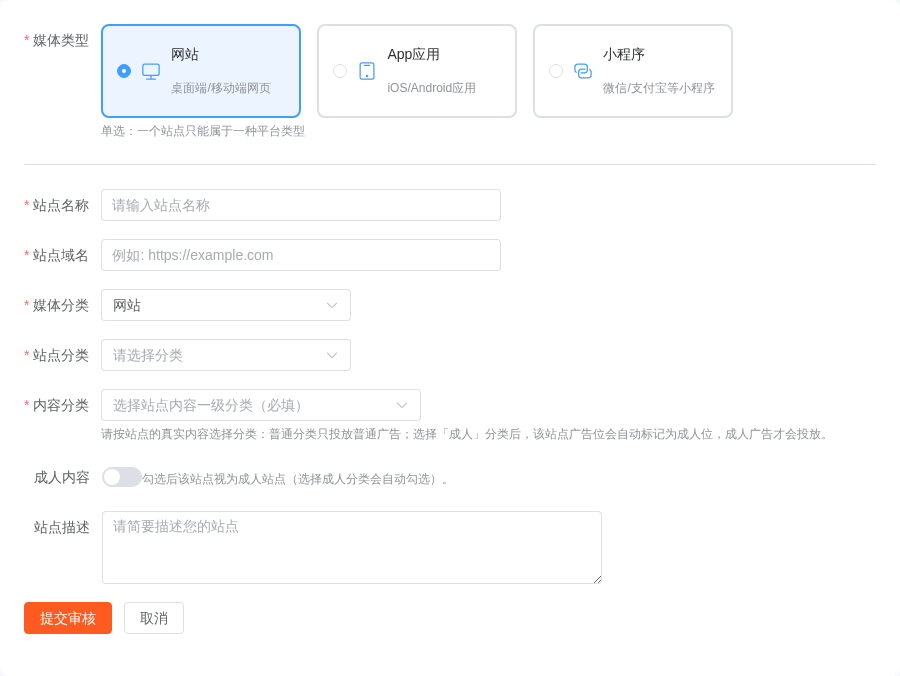Screen dimensions: 900x676
Task: Click the text 勾选后该站点视为成人站点
Action: 295,479
